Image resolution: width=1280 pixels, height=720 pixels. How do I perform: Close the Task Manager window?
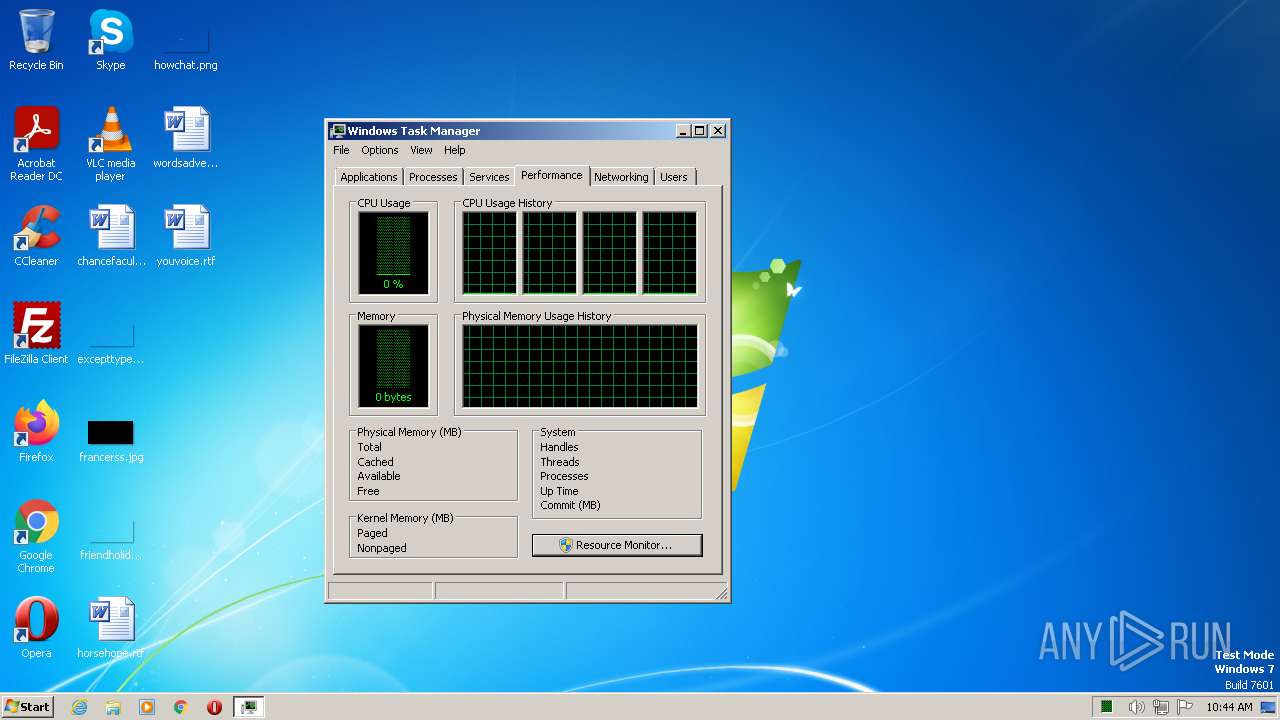pyautogui.click(x=718, y=131)
